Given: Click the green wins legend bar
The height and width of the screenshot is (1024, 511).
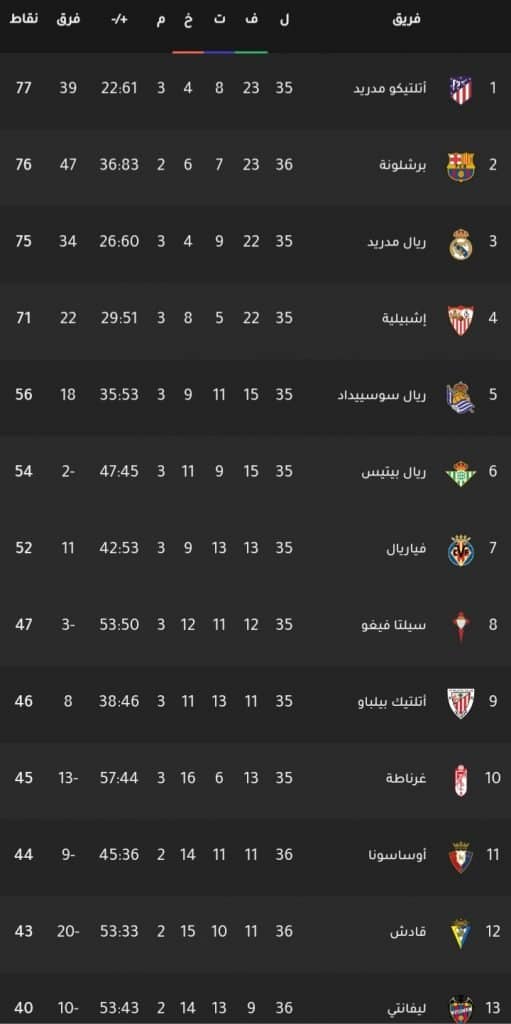Looking at the screenshot, I should (252, 52).
